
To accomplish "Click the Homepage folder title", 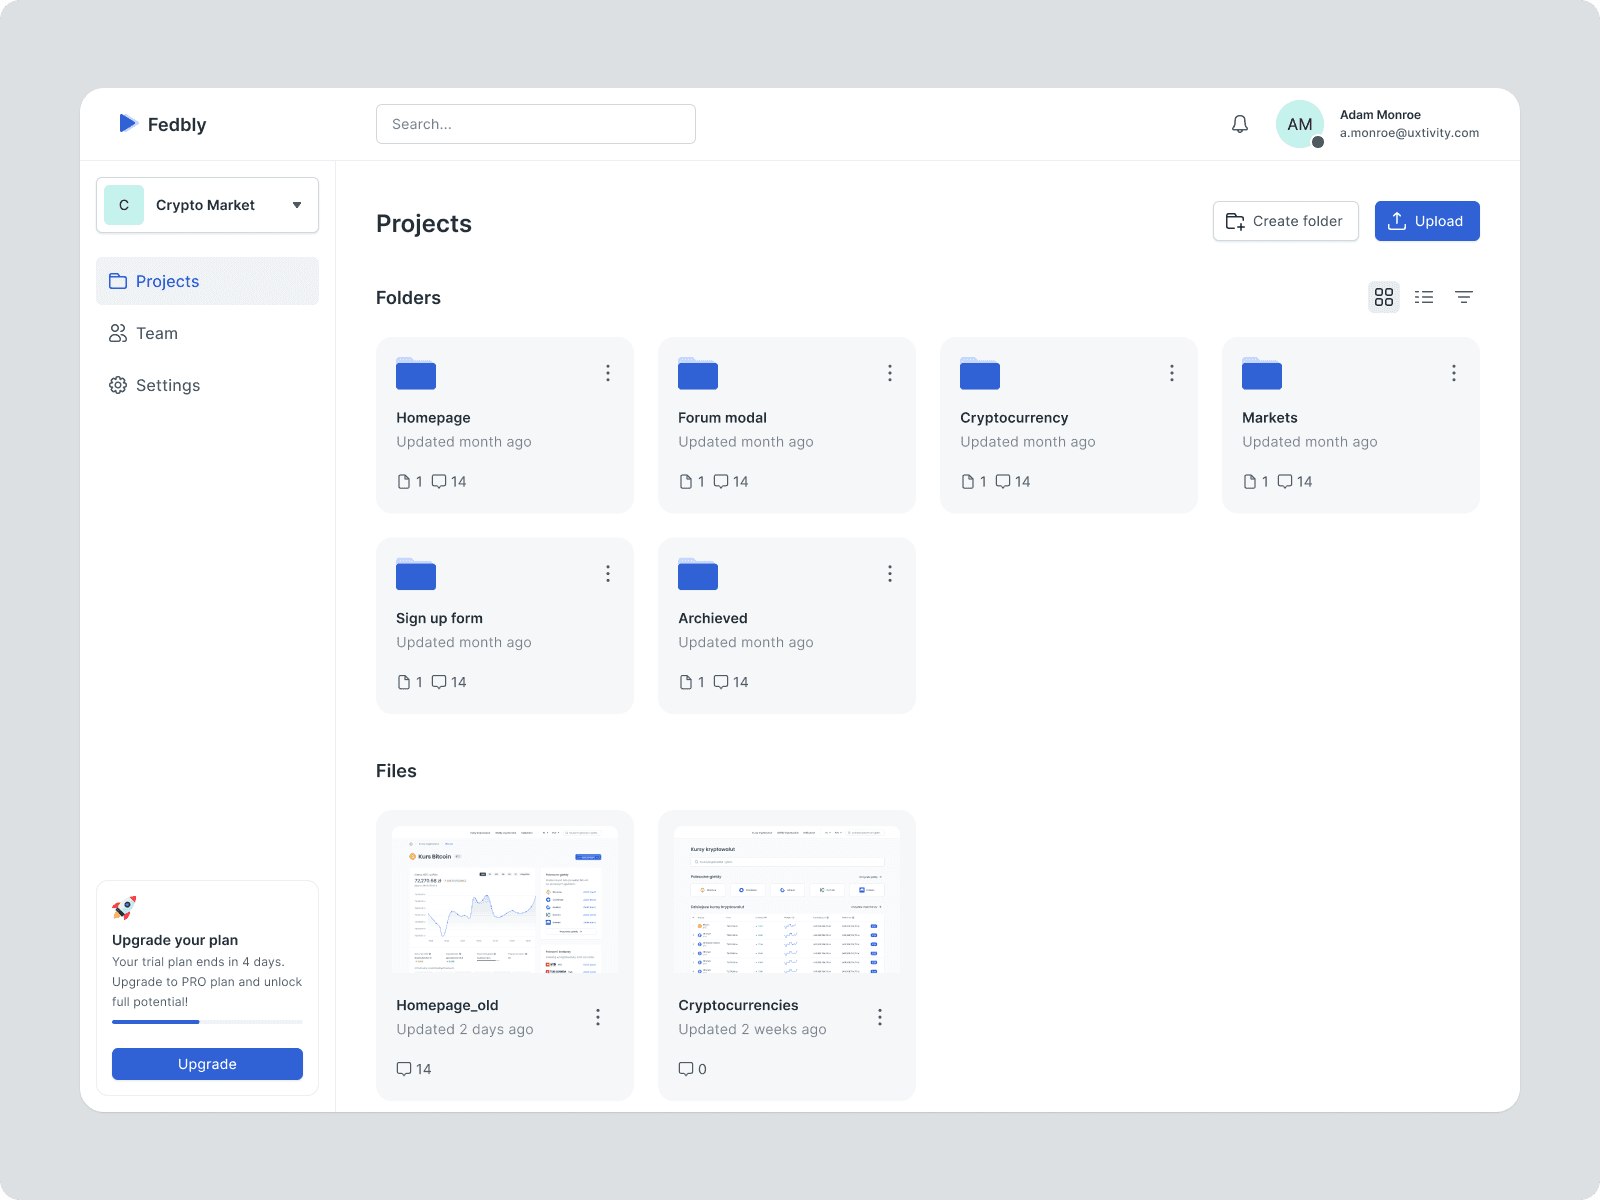I will coord(433,418).
